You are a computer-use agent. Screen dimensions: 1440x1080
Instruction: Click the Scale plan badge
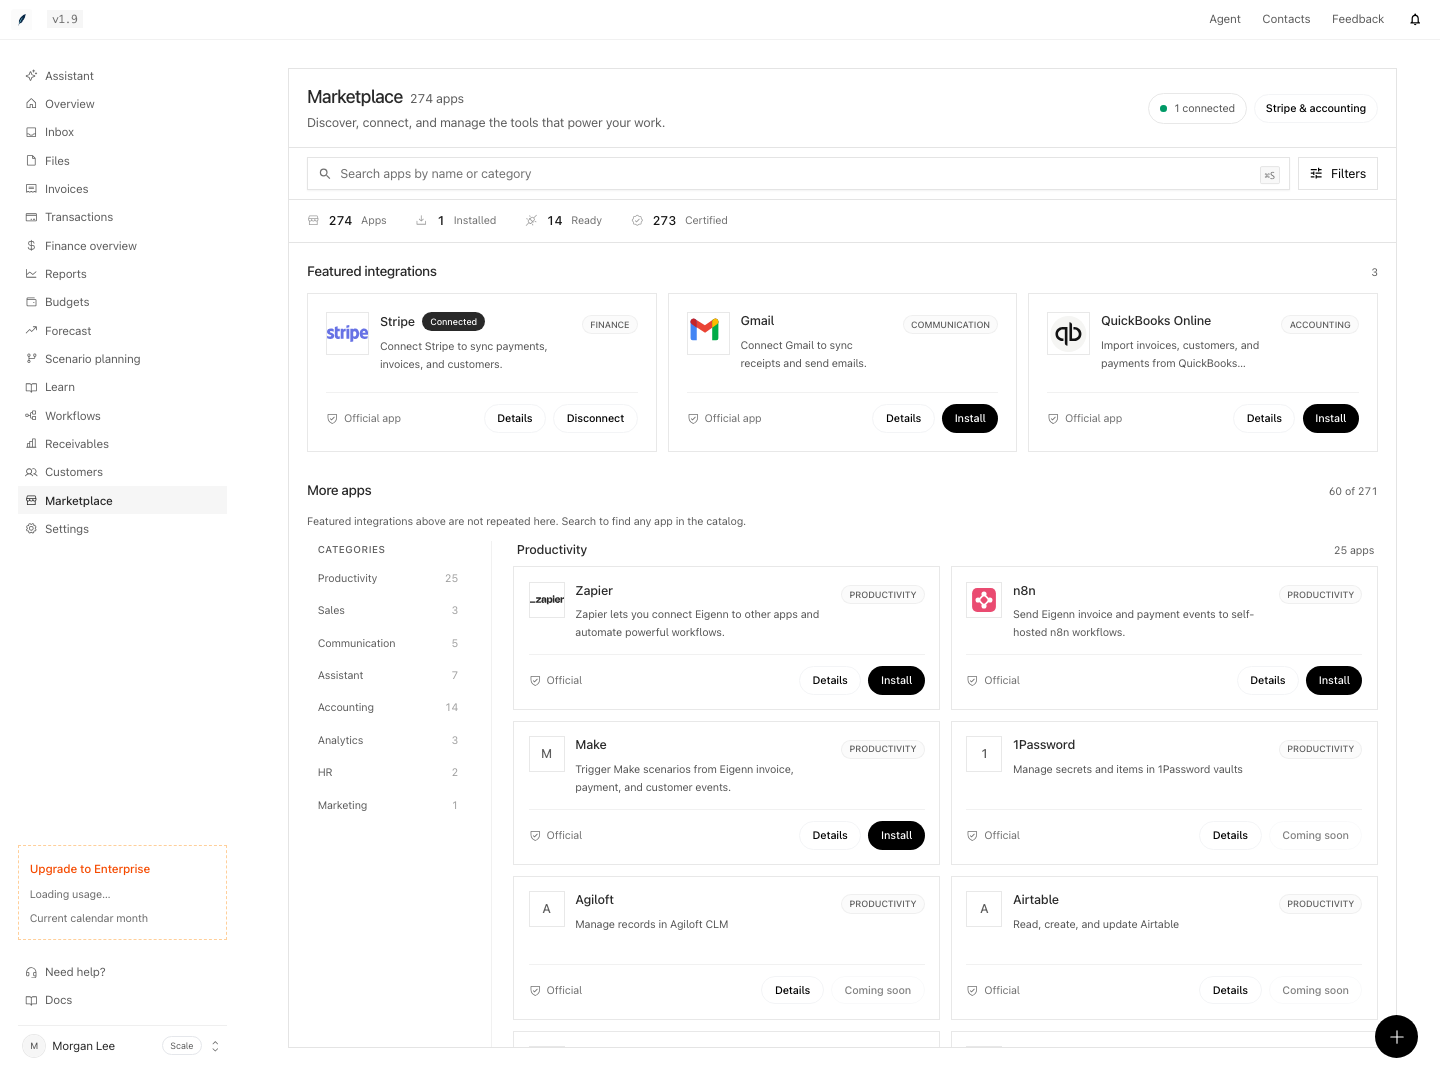coord(182,1046)
